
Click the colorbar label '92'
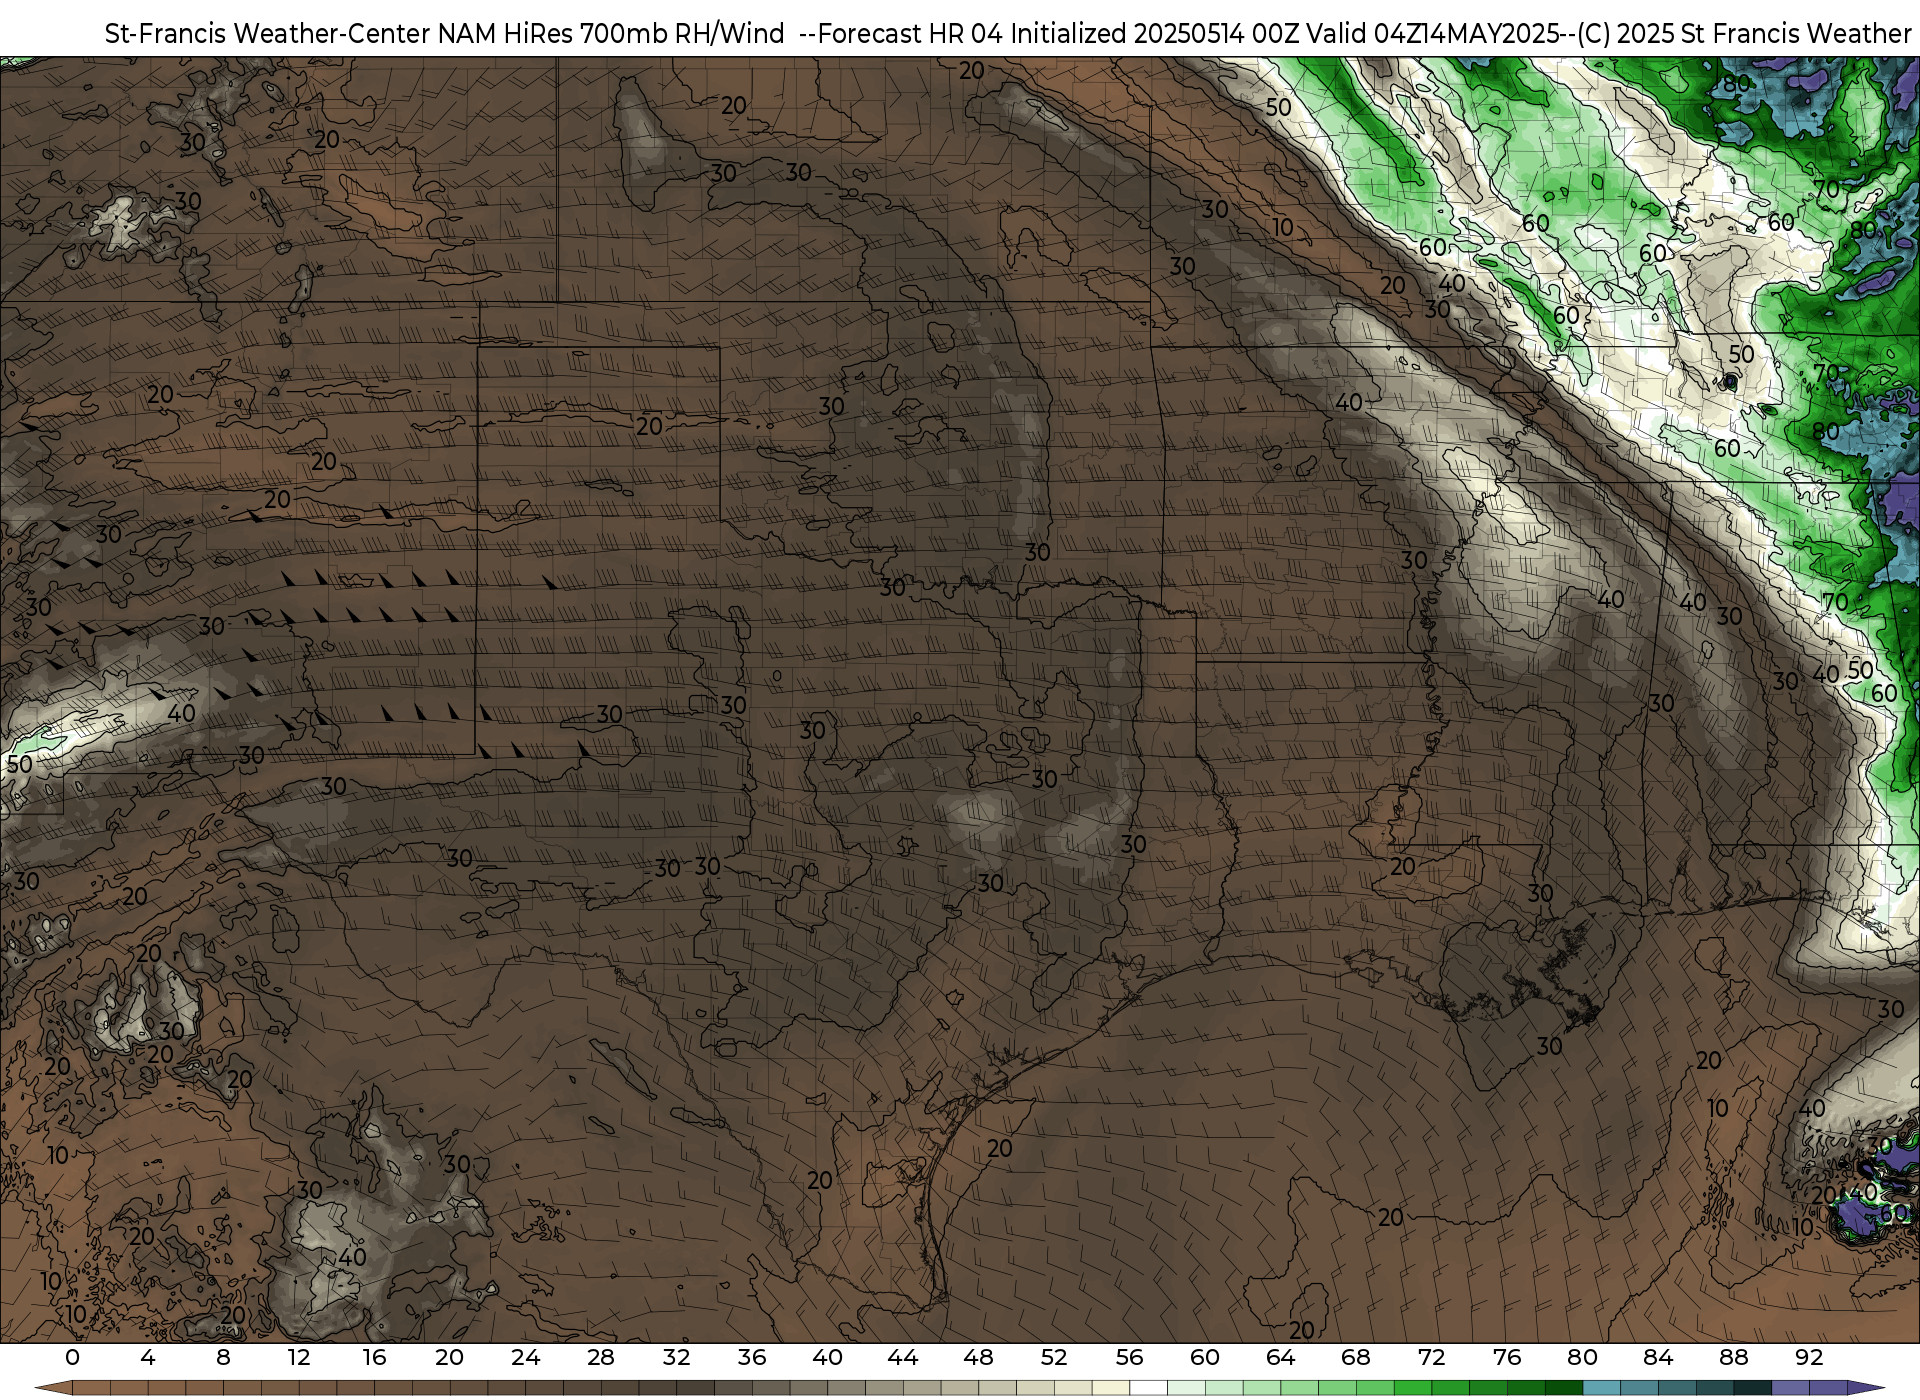tap(1809, 1357)
